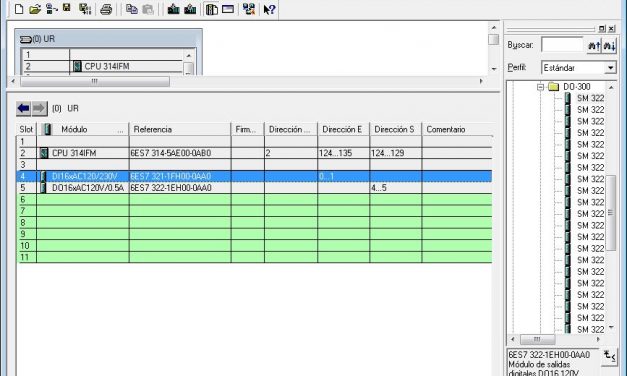Download configuration to module icon

[173, 9]
